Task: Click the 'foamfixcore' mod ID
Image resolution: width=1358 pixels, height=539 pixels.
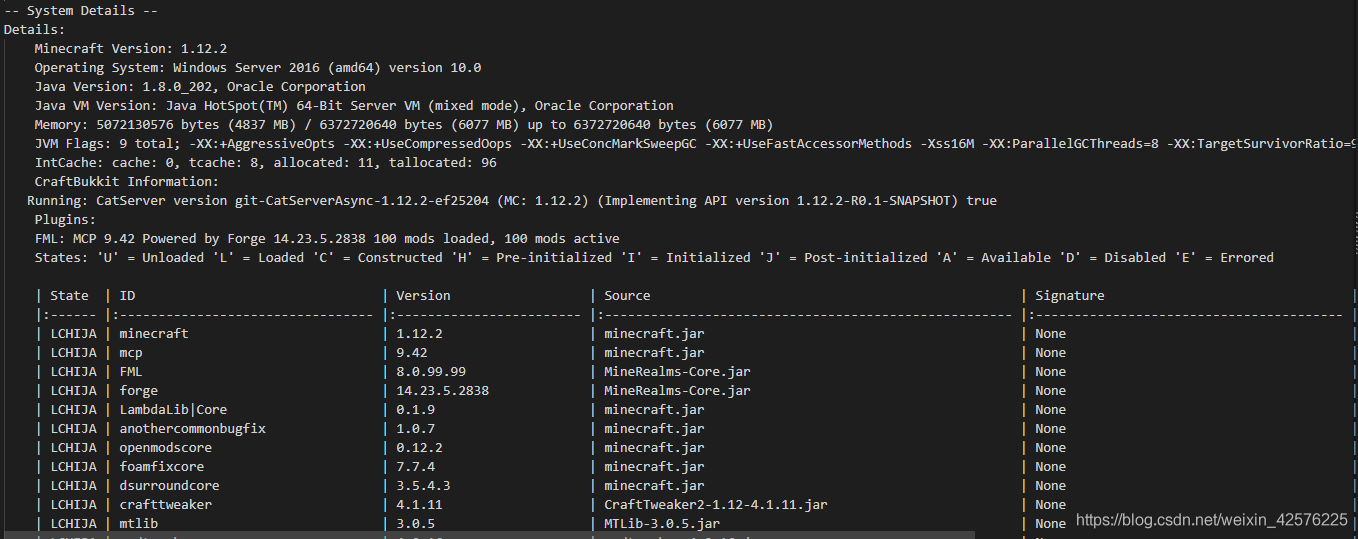Action: (x=161, y=466)
